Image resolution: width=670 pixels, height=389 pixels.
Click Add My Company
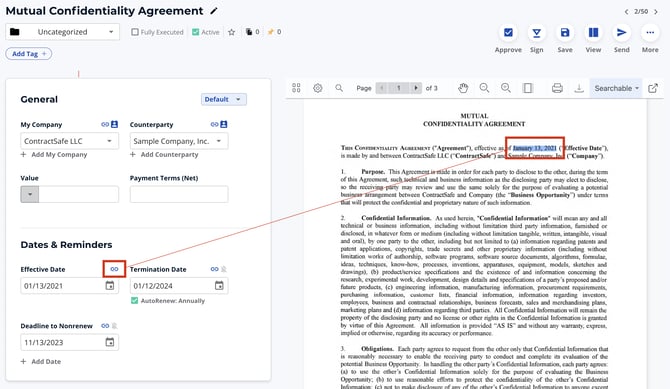point(54,155)
